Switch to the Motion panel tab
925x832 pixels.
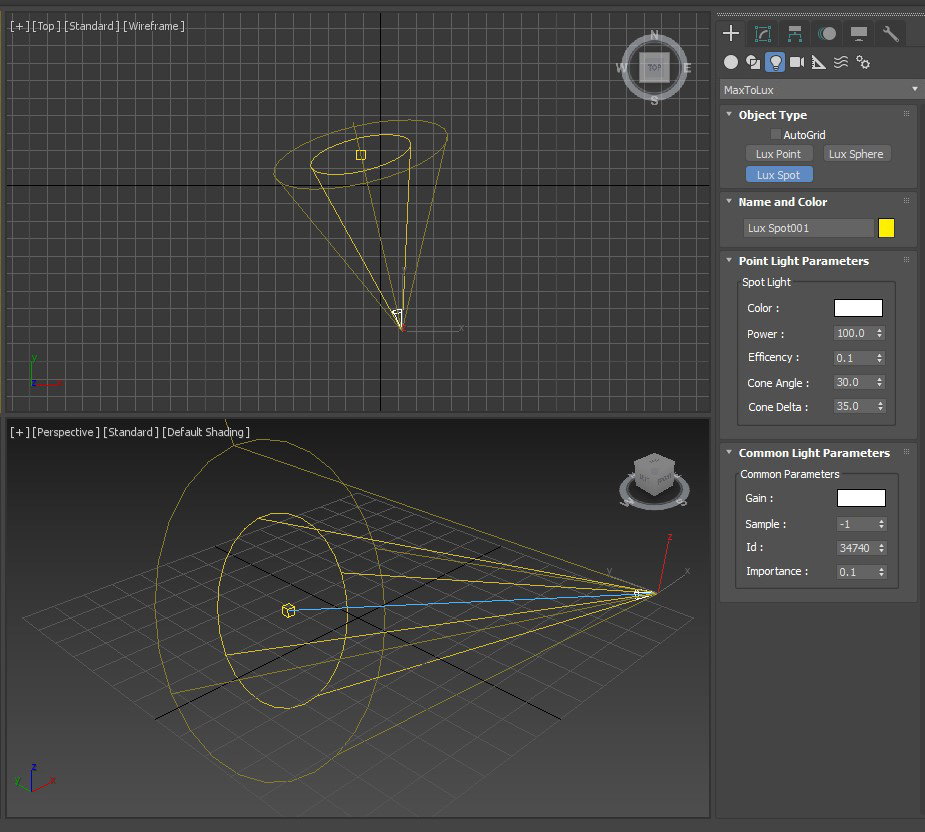pos(827,34)
